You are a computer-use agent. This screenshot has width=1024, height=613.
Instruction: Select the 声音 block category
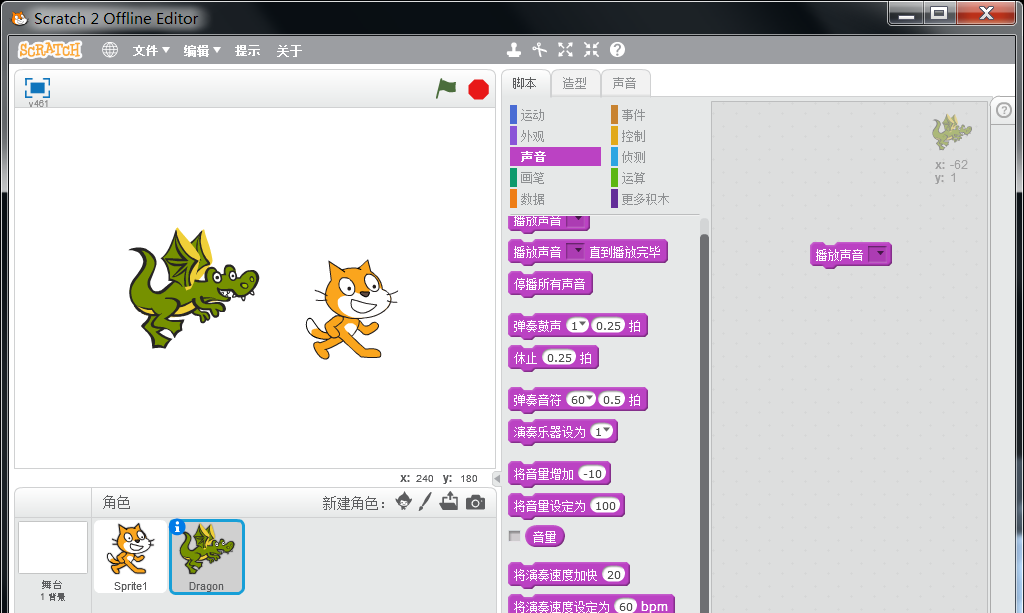pos(555,157)
